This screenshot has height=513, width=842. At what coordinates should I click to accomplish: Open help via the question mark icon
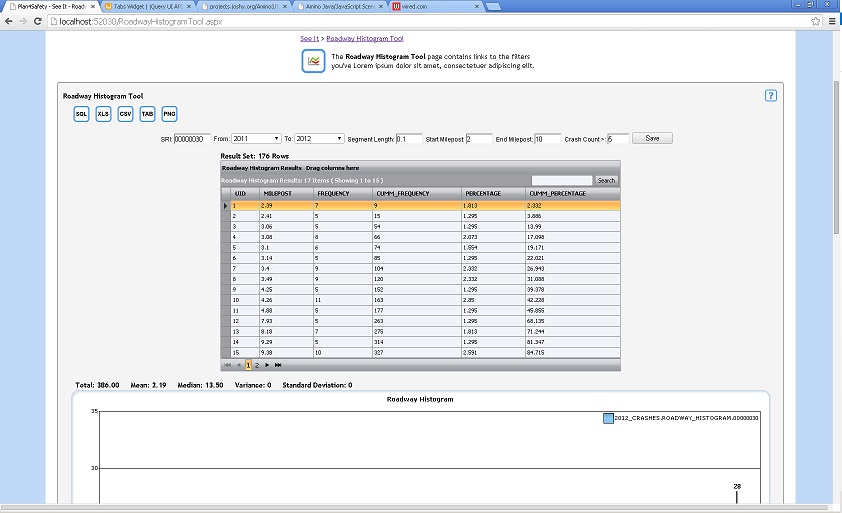coord(771,96)
